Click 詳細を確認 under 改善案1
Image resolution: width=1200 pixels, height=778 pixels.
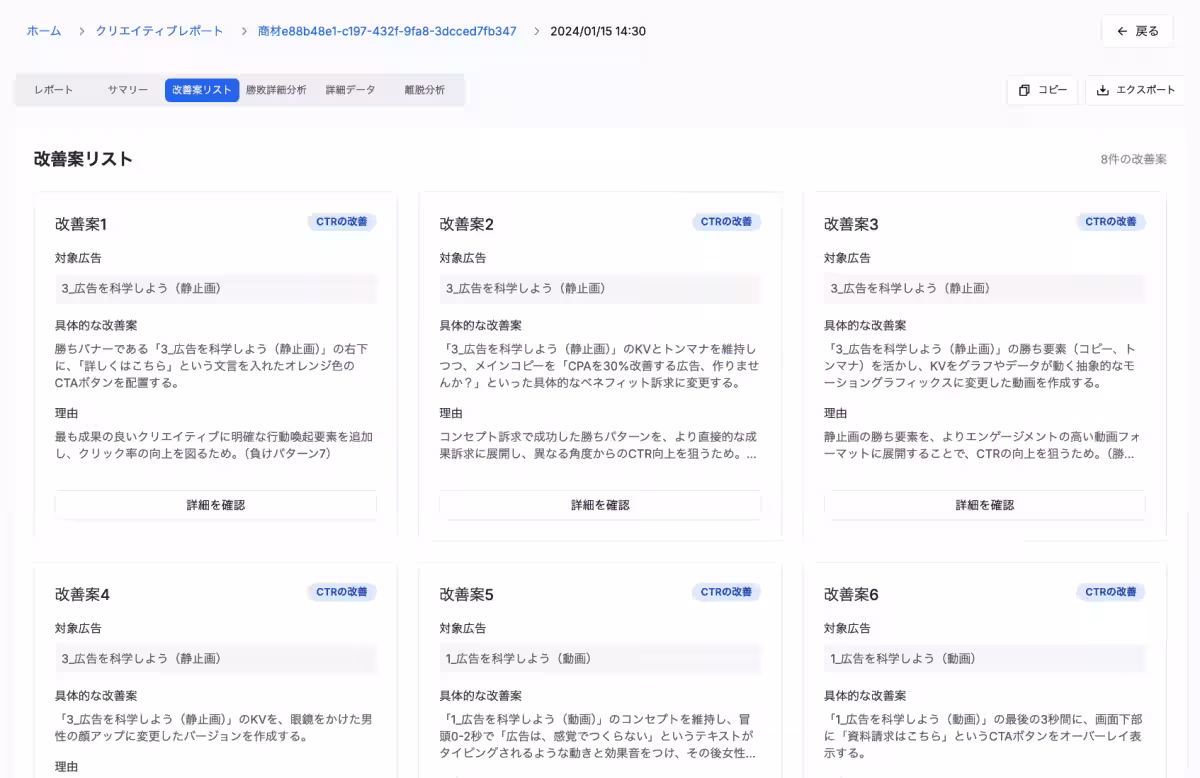(215, 505)
